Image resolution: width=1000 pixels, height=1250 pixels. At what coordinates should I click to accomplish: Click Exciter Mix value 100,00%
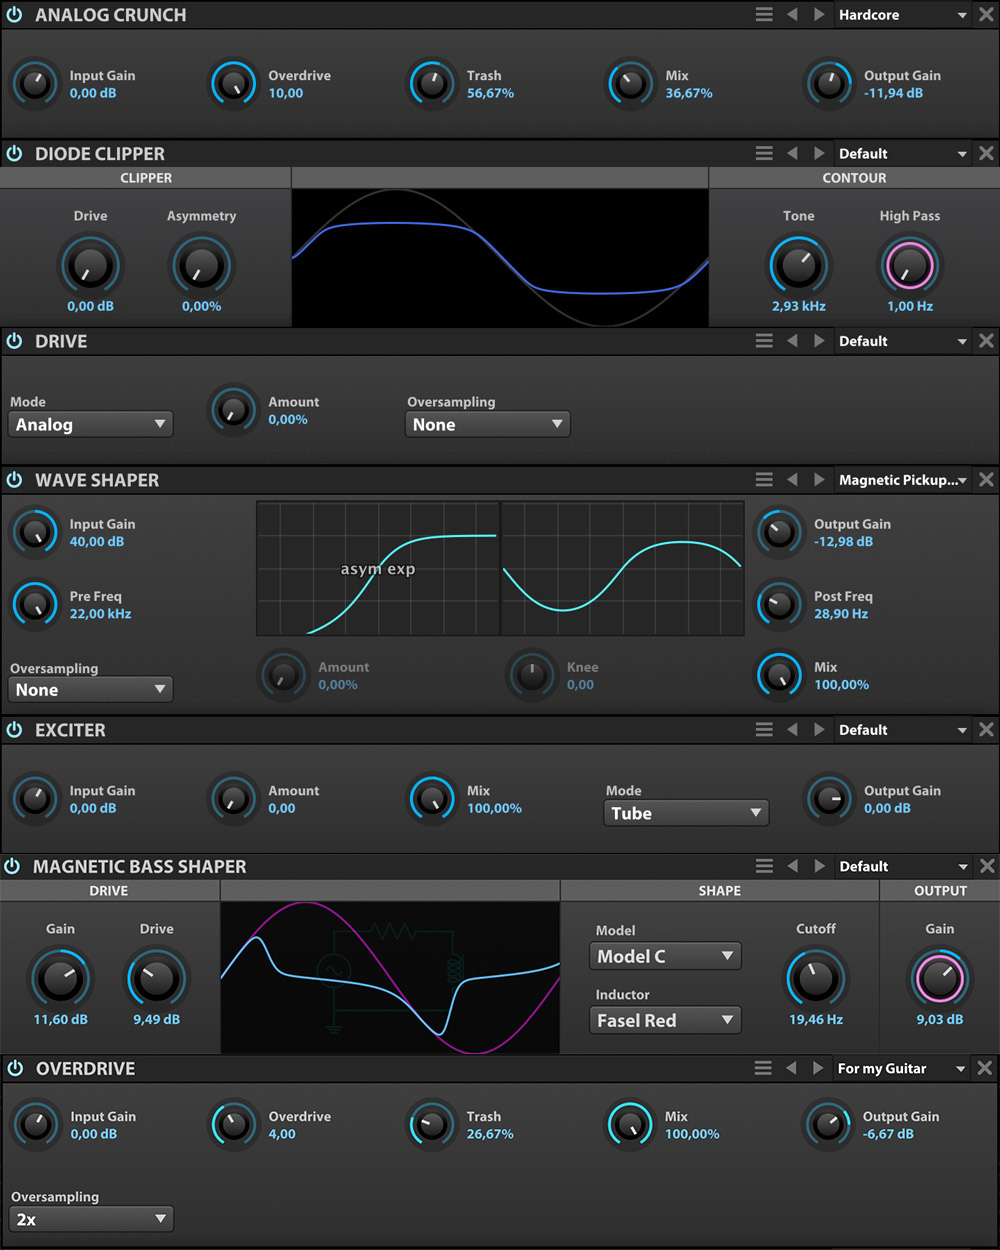tap(494, 808)
